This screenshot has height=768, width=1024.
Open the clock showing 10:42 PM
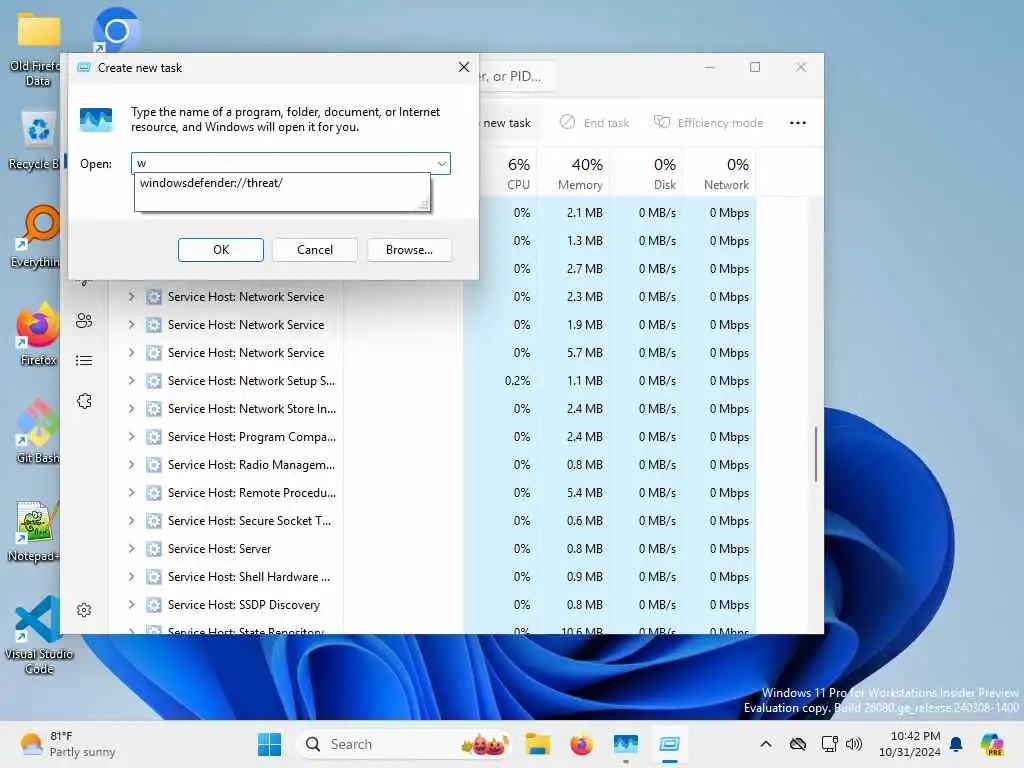coord(909,744)
